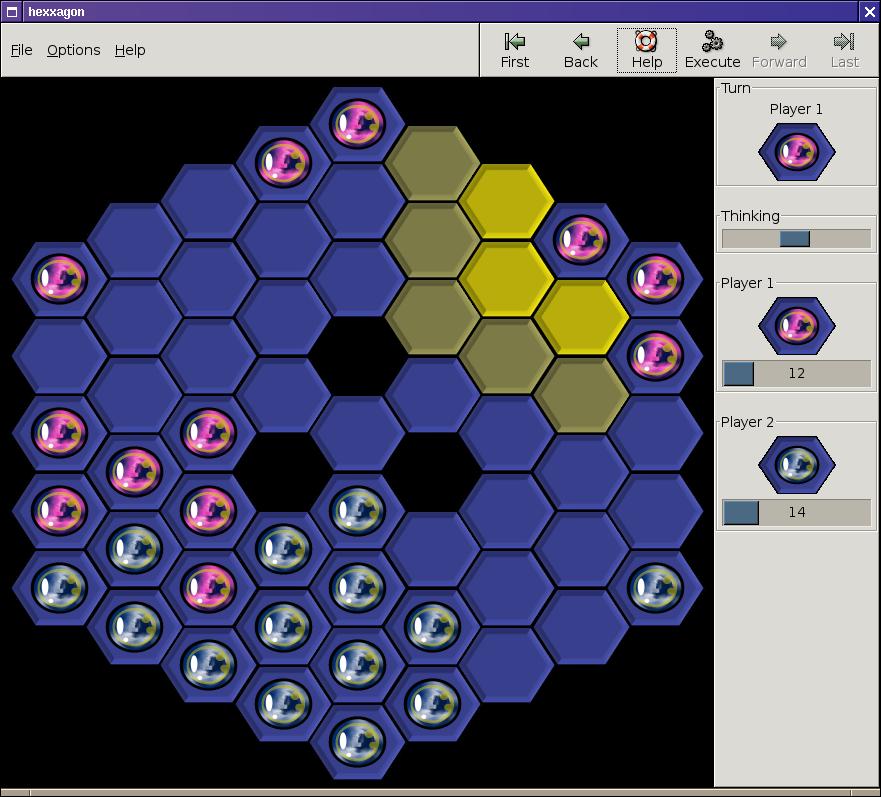
Task: Open the File menu
Action: click(x=21, y=50)
